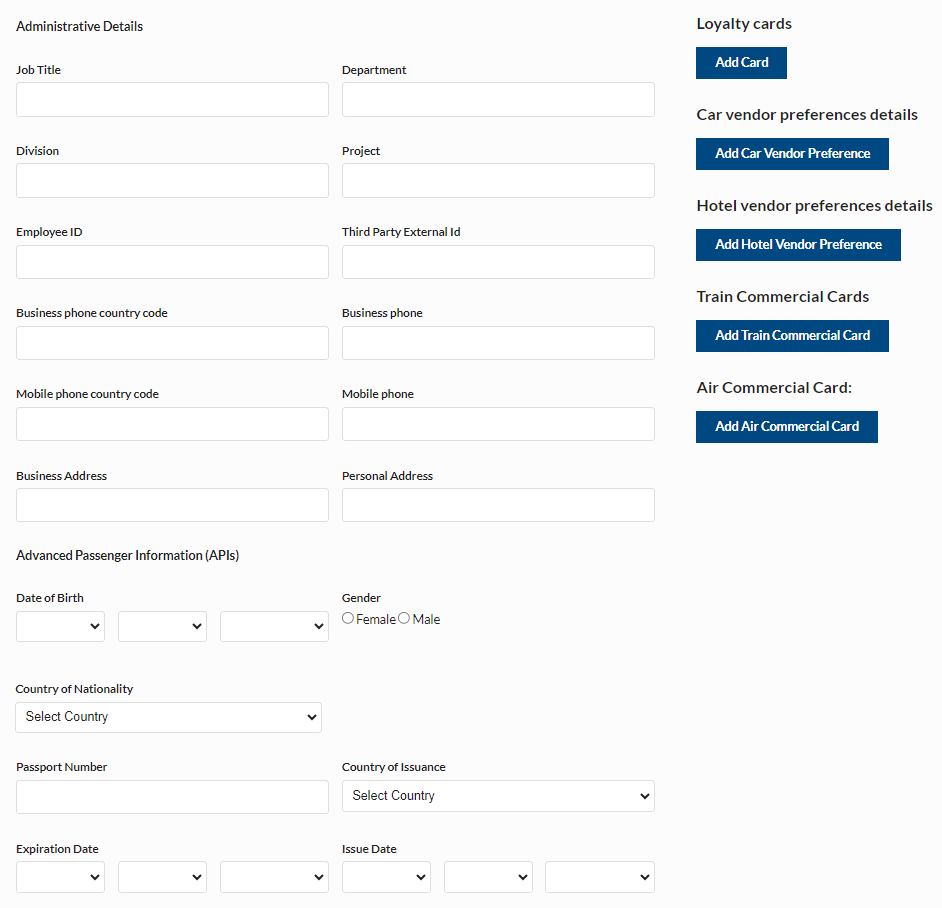
Task: Click the Gender label
Action: (361, 598)
